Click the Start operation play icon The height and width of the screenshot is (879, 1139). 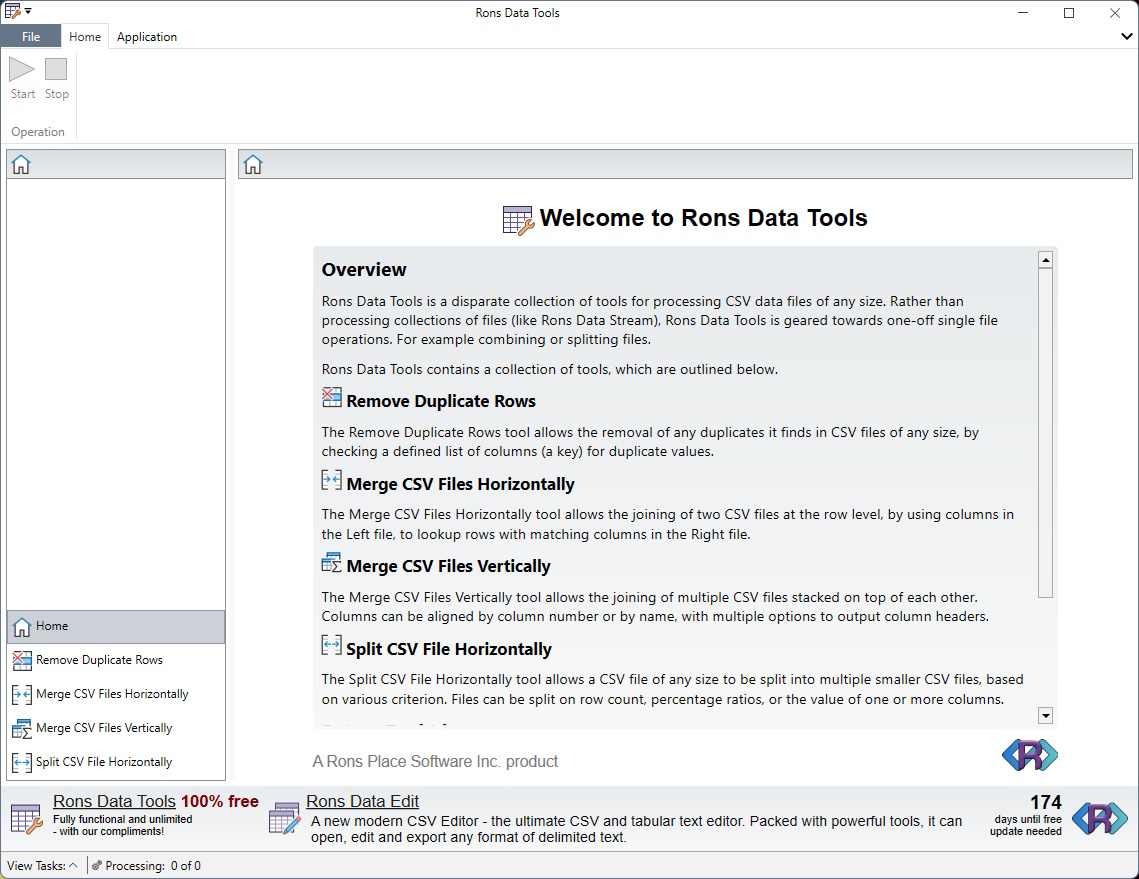(22, 70)
